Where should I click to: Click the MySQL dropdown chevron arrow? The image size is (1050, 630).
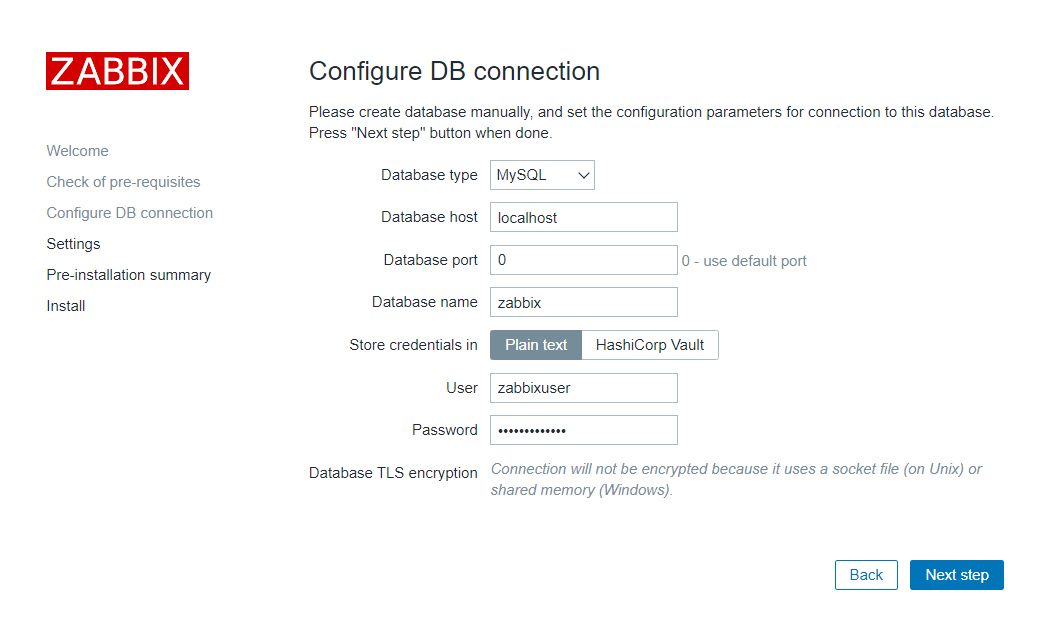583,175
